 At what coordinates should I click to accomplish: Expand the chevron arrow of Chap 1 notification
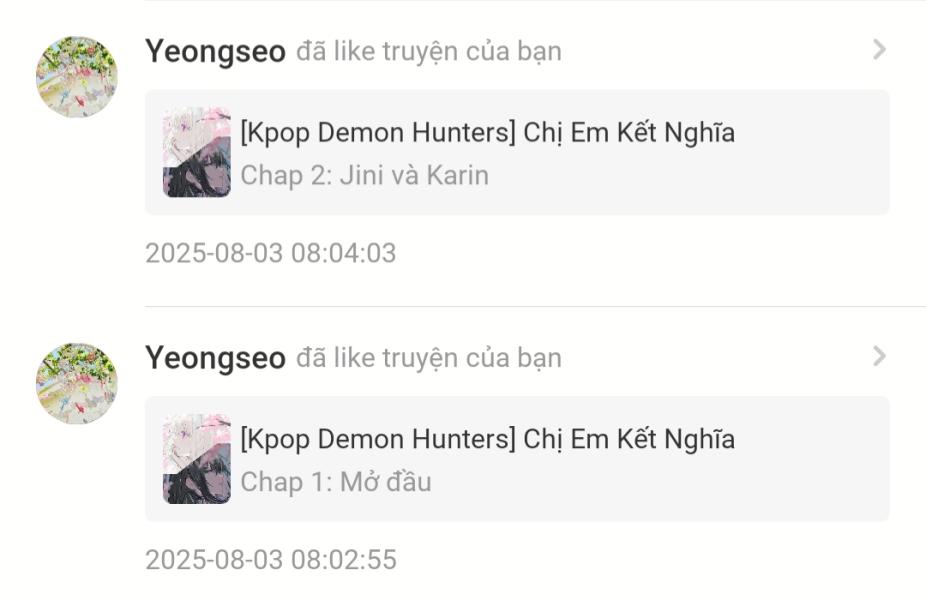coord(879,356)
